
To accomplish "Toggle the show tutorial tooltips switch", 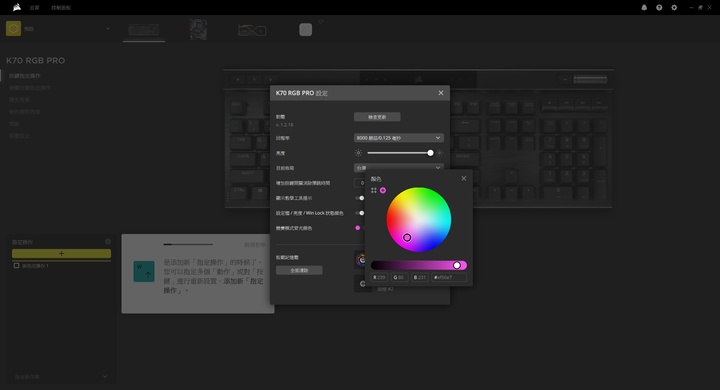I will [360, 198].
